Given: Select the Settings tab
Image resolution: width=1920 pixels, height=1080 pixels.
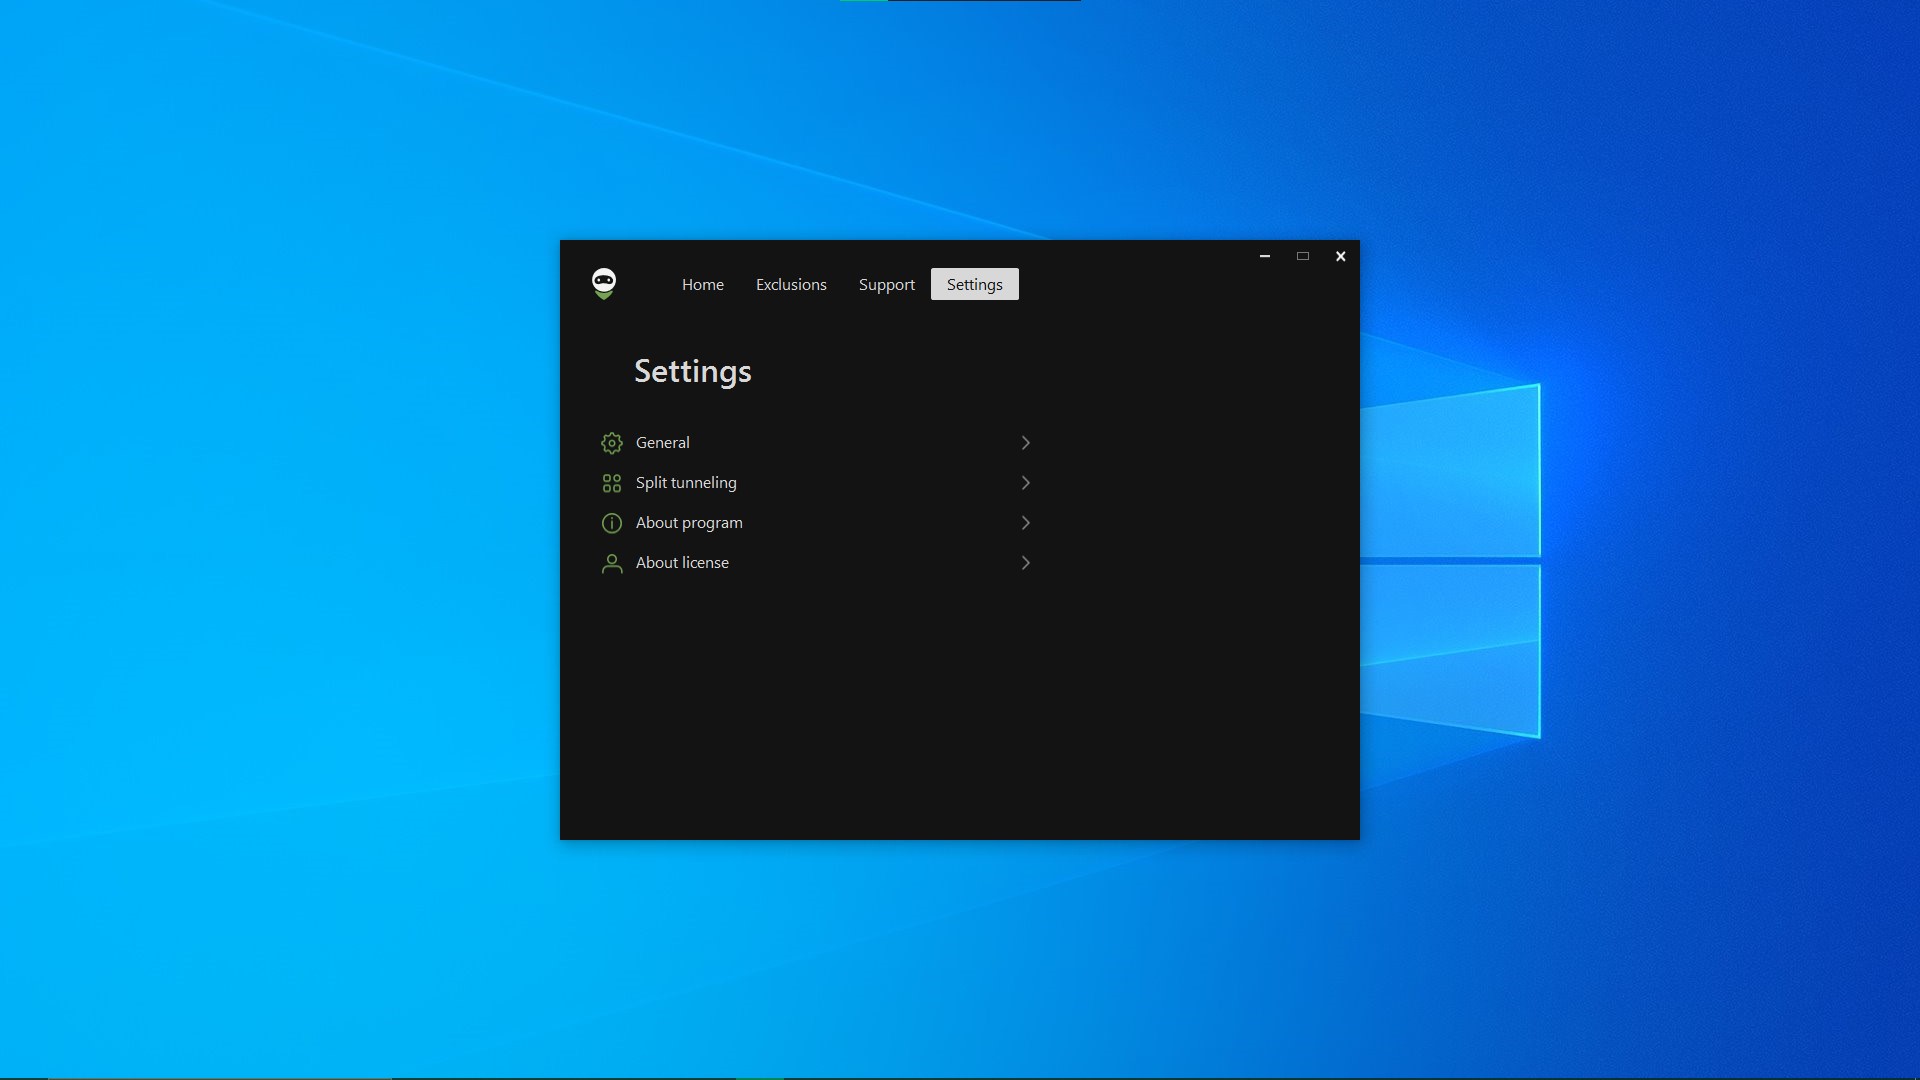Looking at the screenshot, I should (x=974, y=285).
